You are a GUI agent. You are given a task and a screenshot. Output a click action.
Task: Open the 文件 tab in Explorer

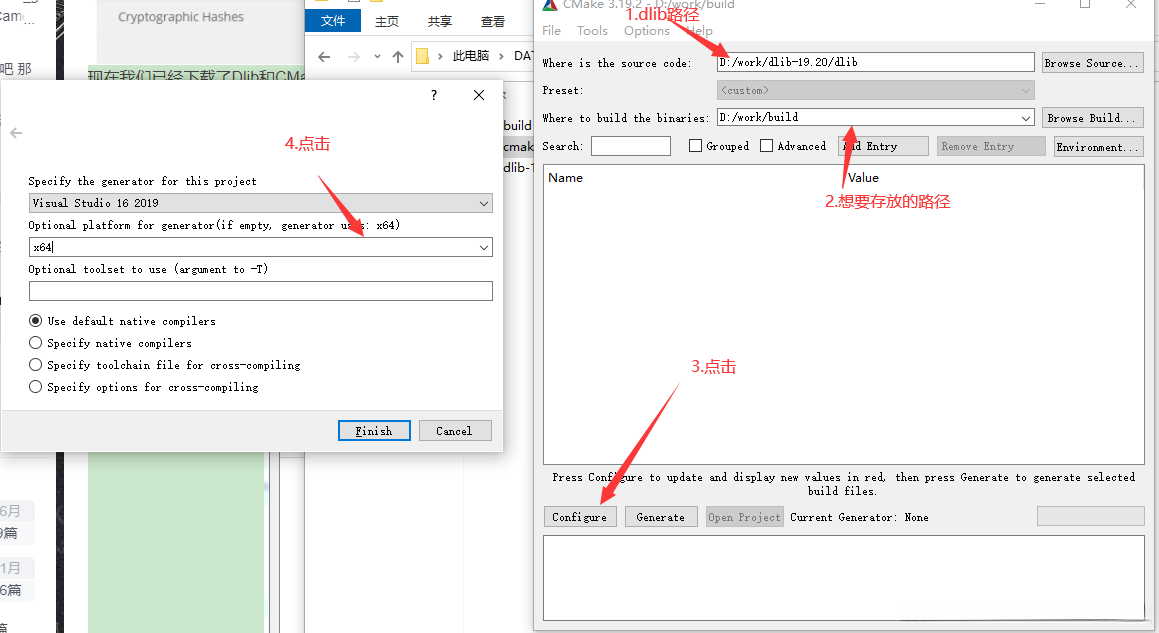click(333, 21)
